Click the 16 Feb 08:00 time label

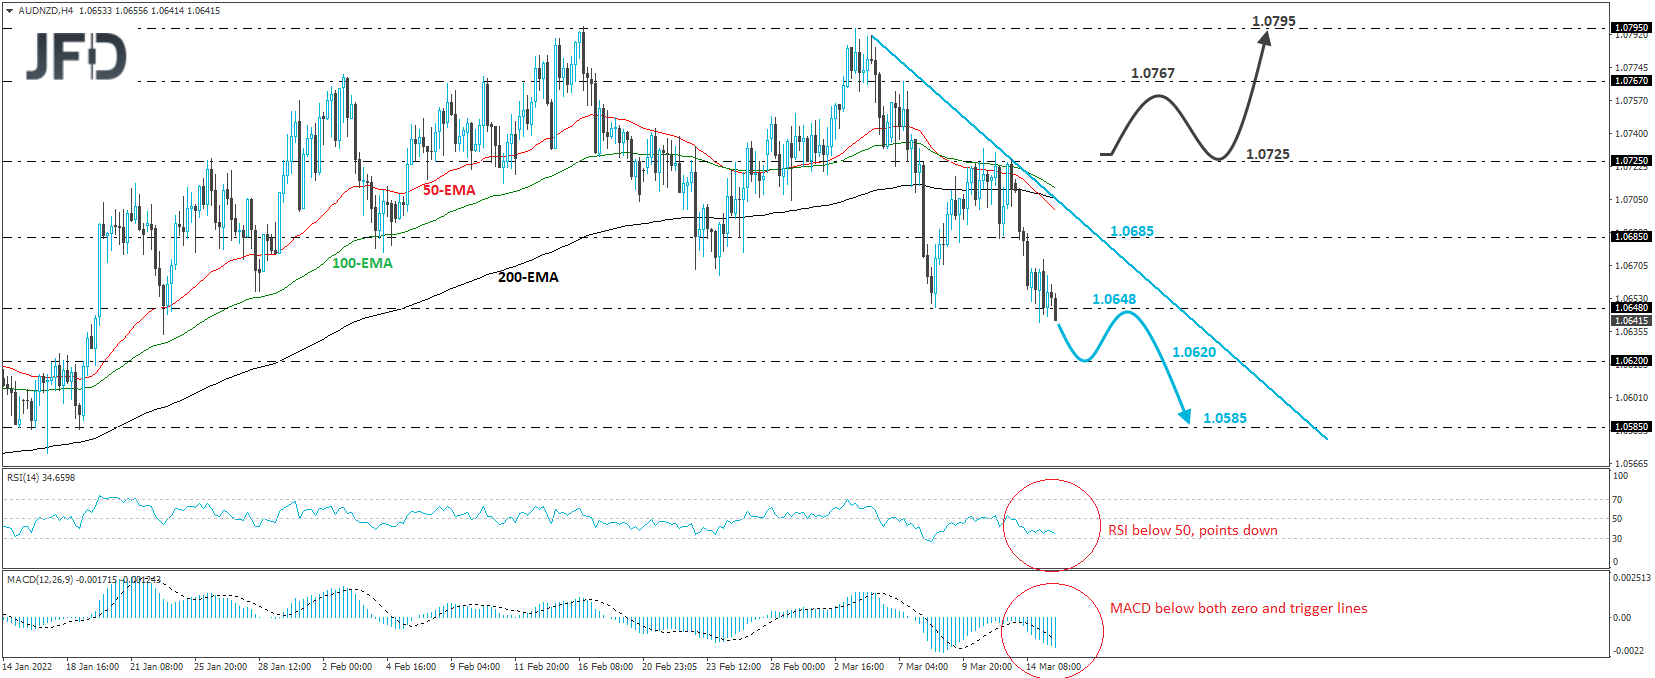605,667
